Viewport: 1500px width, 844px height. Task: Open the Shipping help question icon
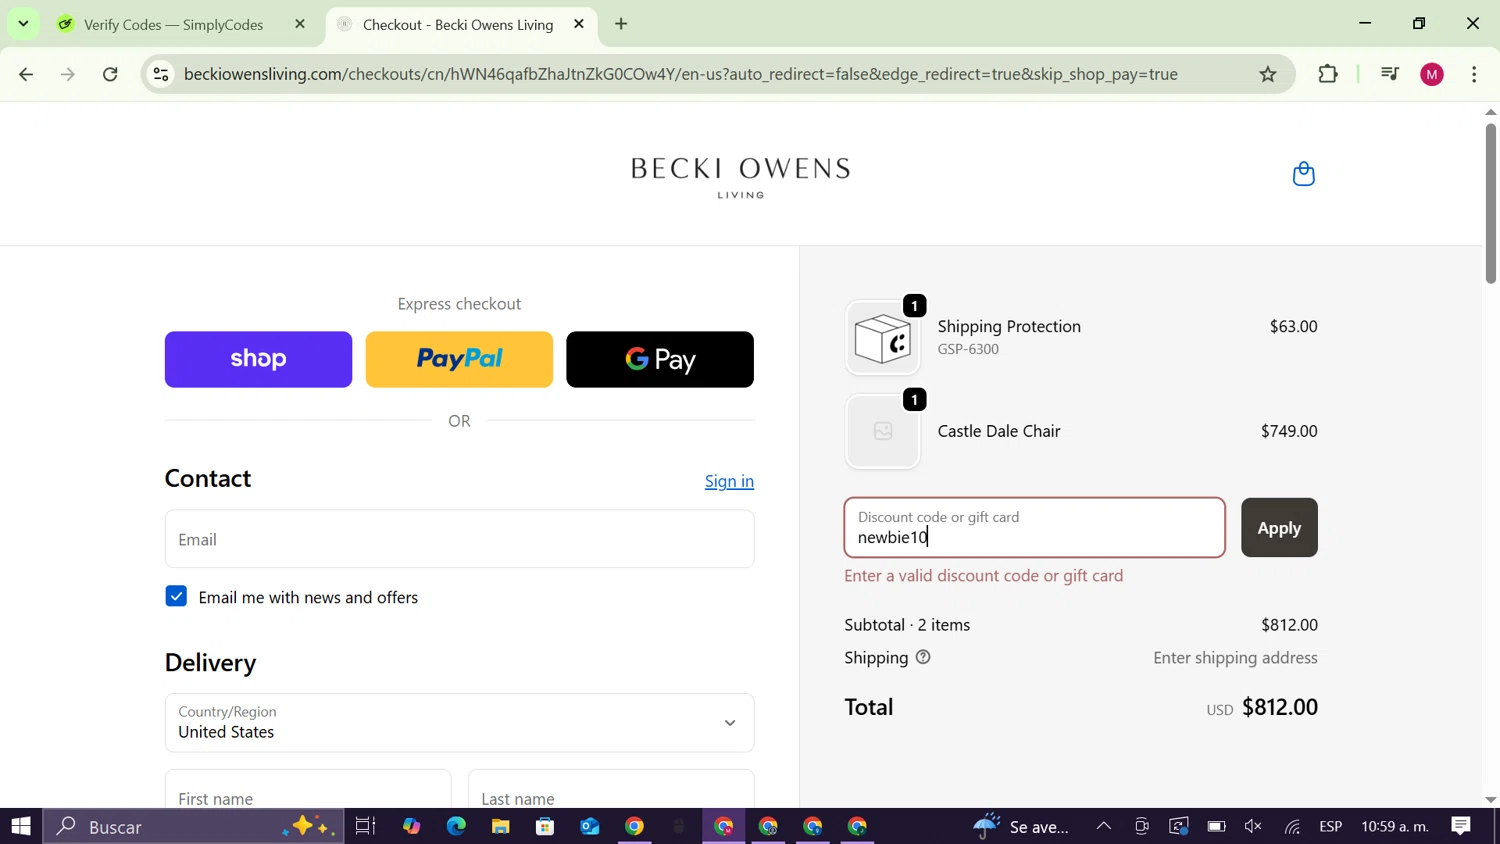click(923, 657)
